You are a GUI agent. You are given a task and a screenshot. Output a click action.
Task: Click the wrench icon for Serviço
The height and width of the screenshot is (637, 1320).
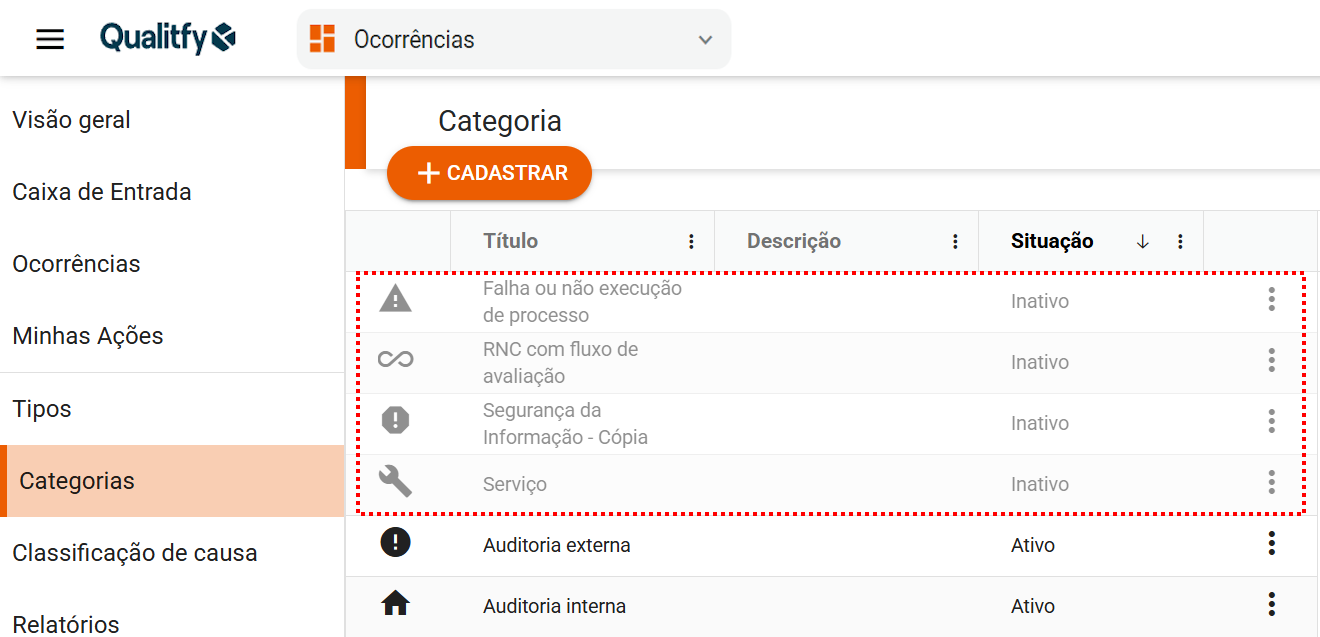pyautogui.click(x=396, y=482)
